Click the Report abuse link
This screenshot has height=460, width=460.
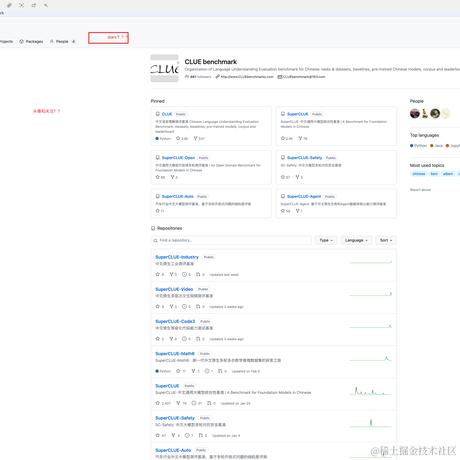tap(420, 190)
